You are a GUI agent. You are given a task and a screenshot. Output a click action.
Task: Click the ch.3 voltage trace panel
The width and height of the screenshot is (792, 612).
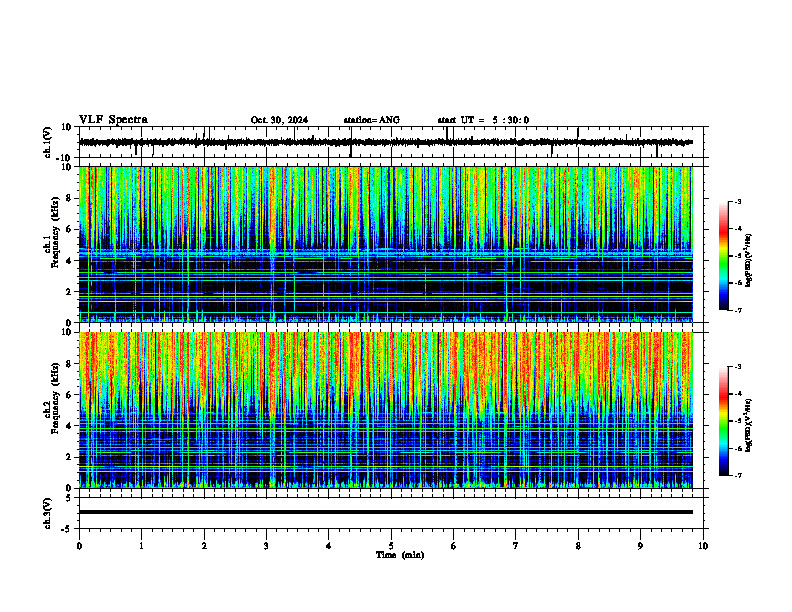click(393, 513)
